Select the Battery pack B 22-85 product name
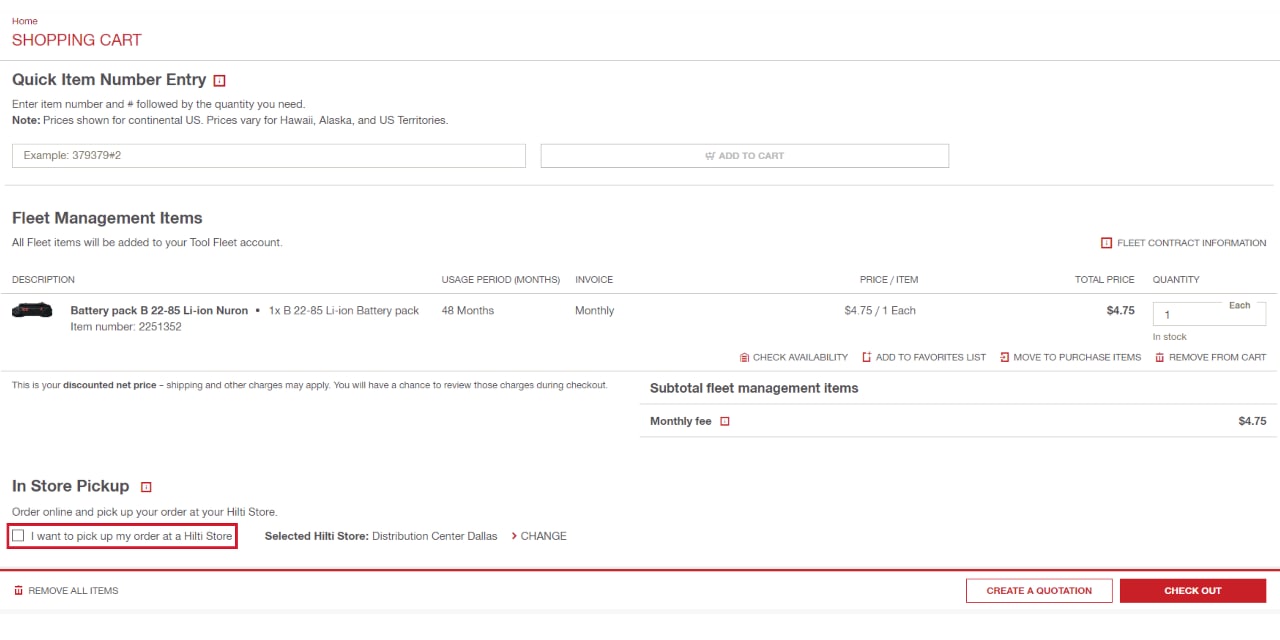The image size is (1280, 640). [158, 310]
